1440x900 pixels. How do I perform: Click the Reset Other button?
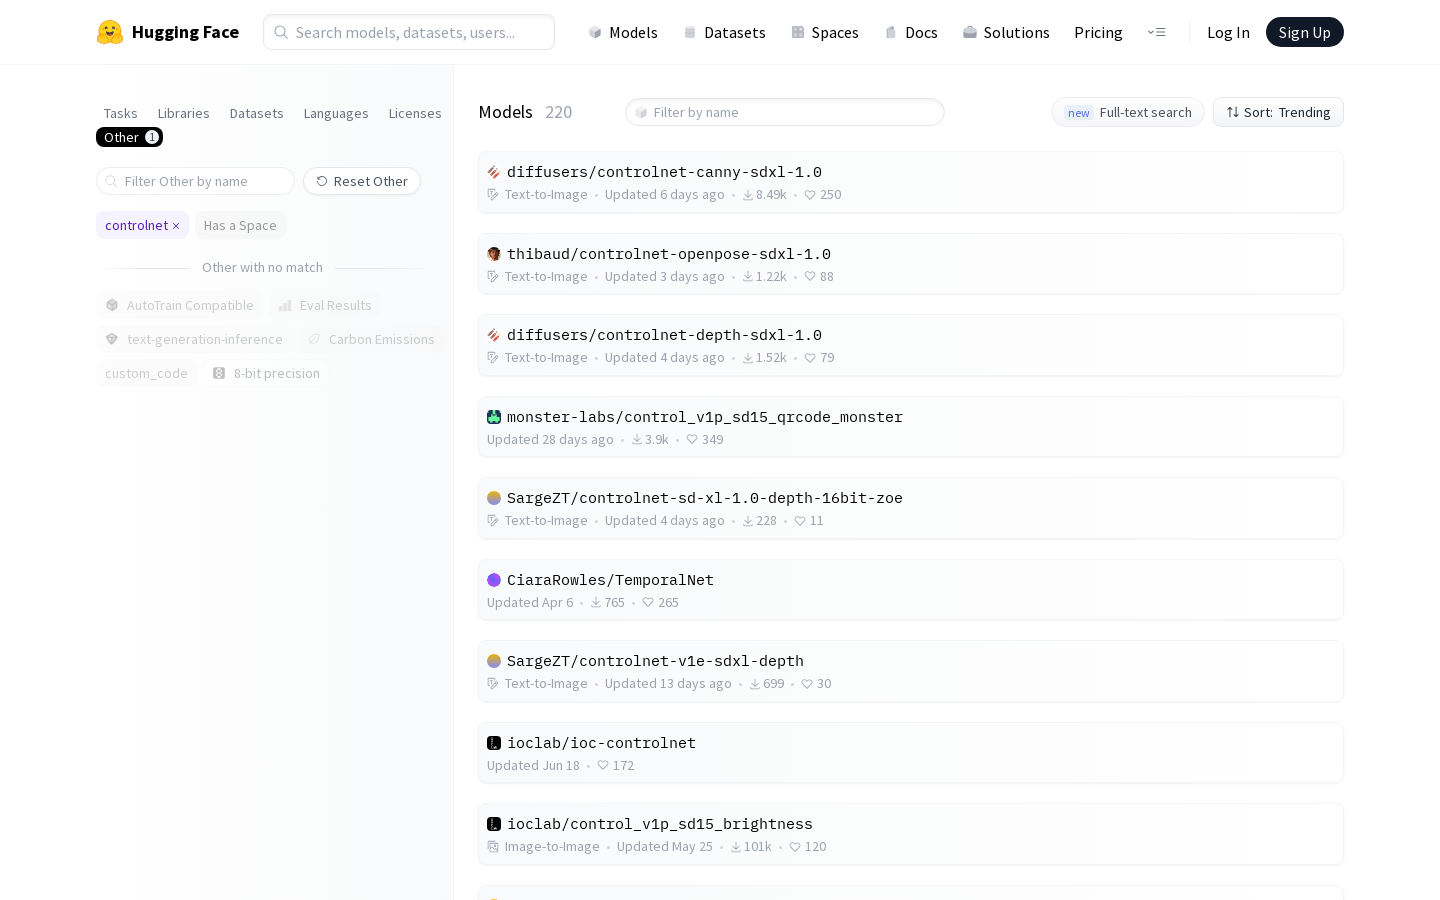362,181
